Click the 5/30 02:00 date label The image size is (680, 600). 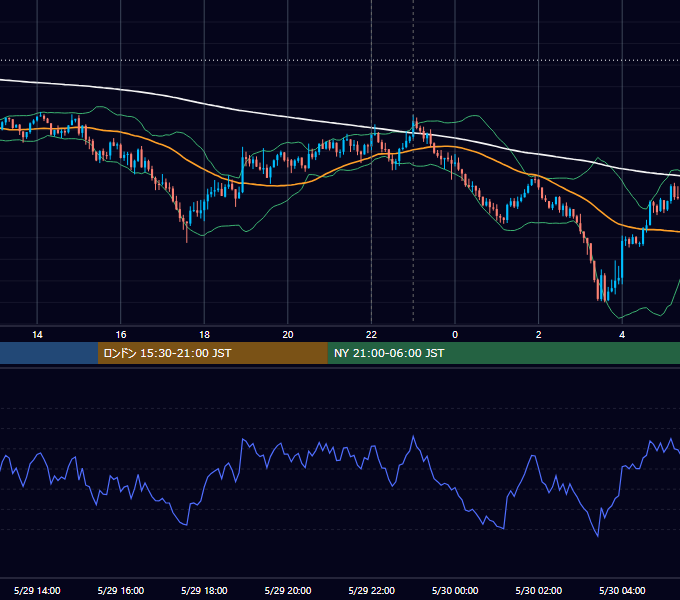coord(539,590)
